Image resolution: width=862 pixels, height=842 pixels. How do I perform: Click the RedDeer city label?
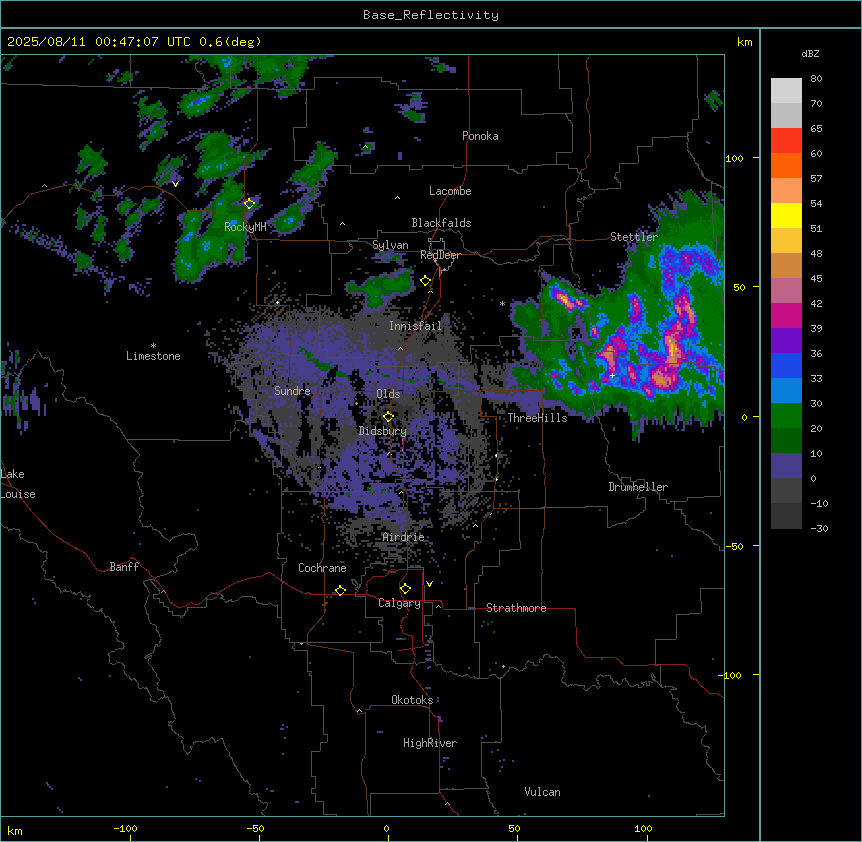(440, 255)
